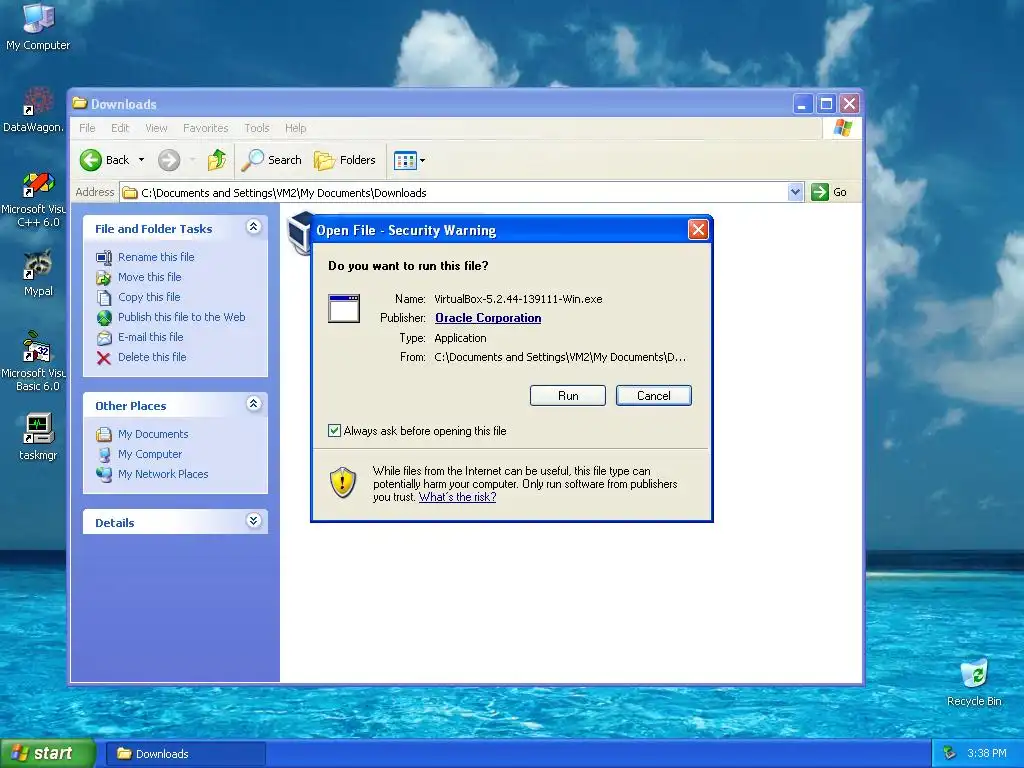
Task: Uncheck Always ask before opening this file
Action: [334, 430]
